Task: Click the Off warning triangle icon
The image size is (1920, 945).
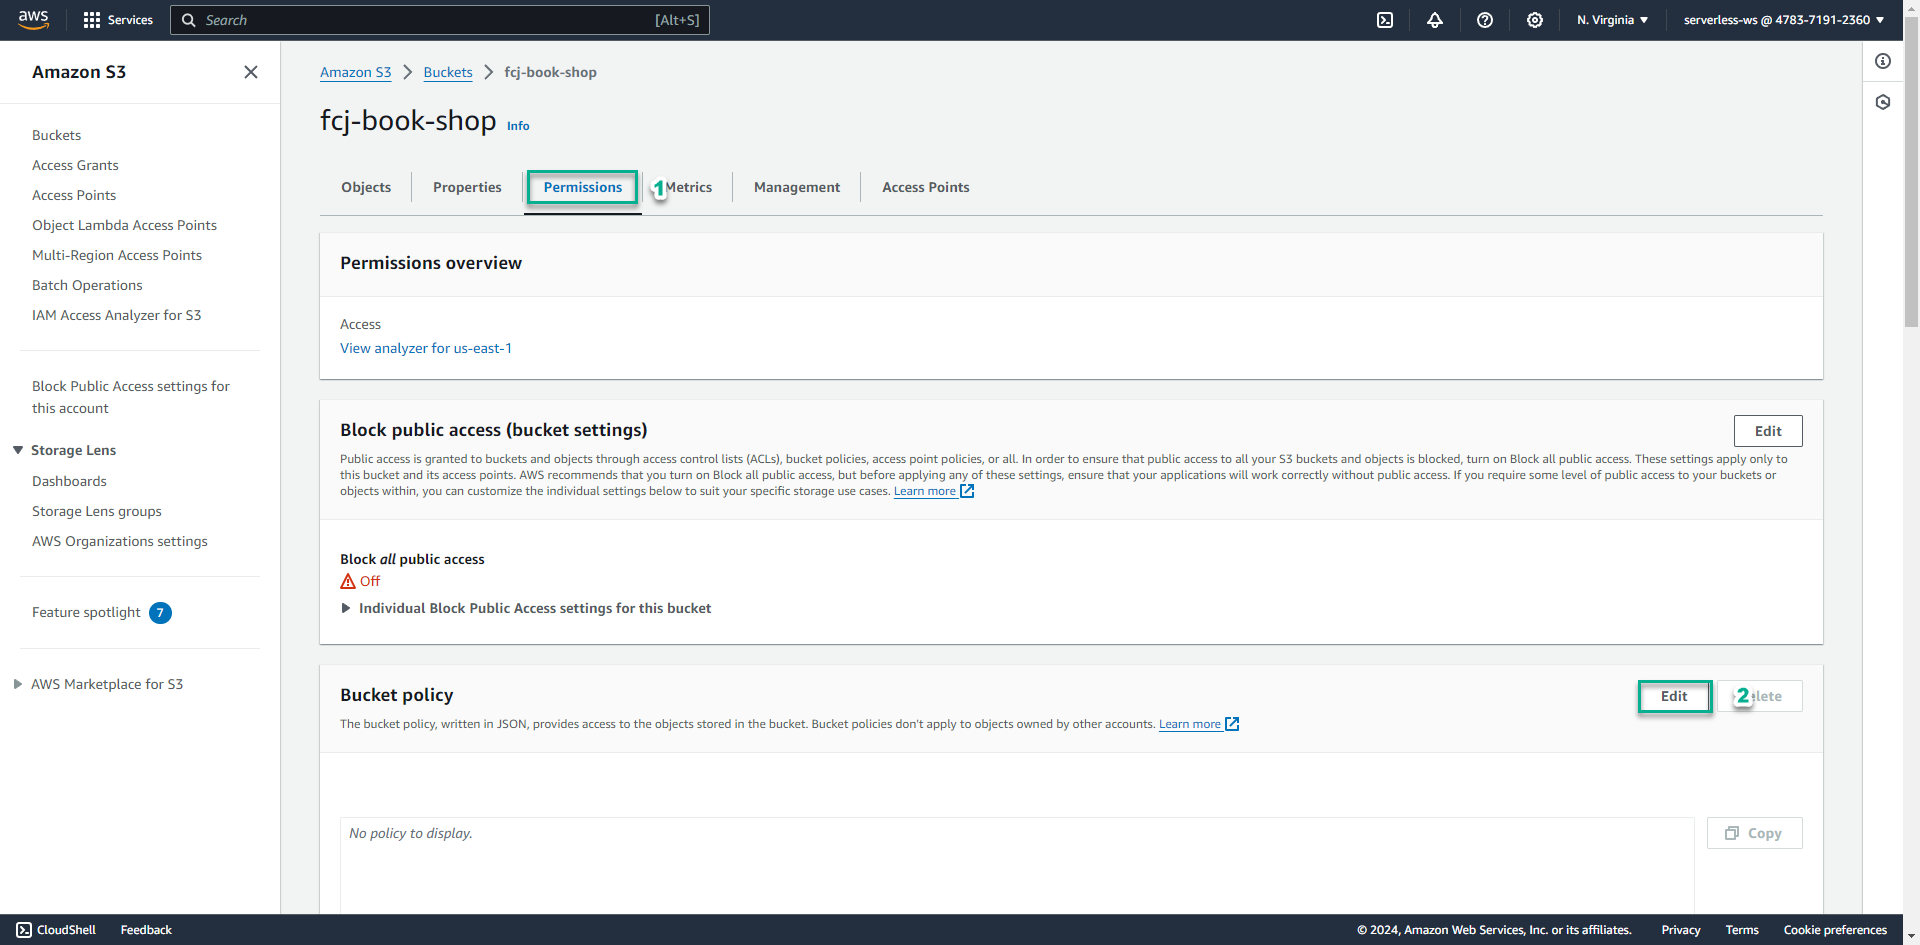Action: point(348,581)
